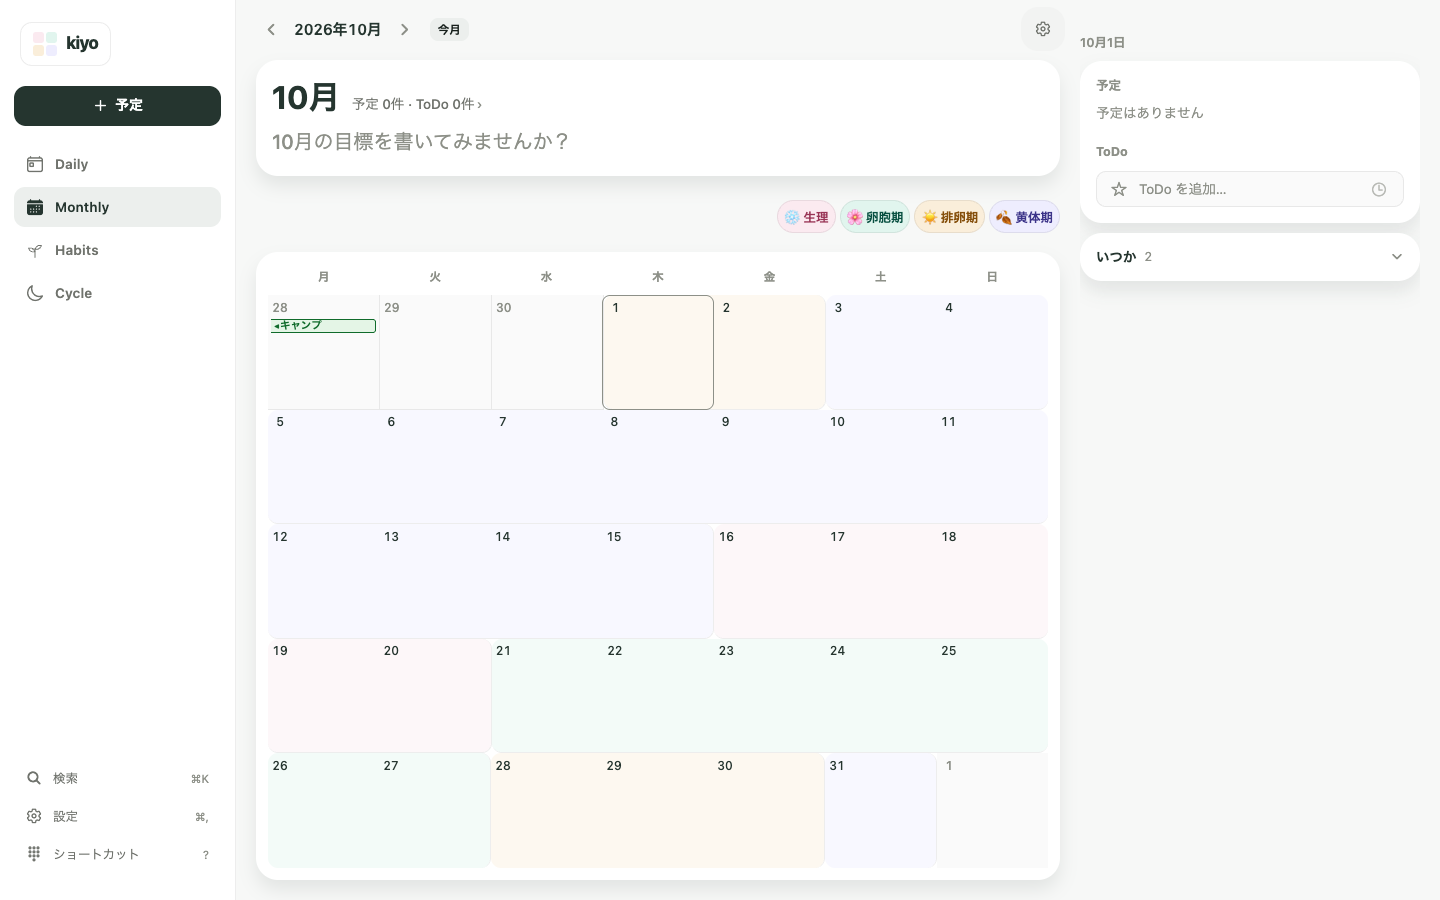
Task: Click the kiyo logo
Action: tap(66, 44)
